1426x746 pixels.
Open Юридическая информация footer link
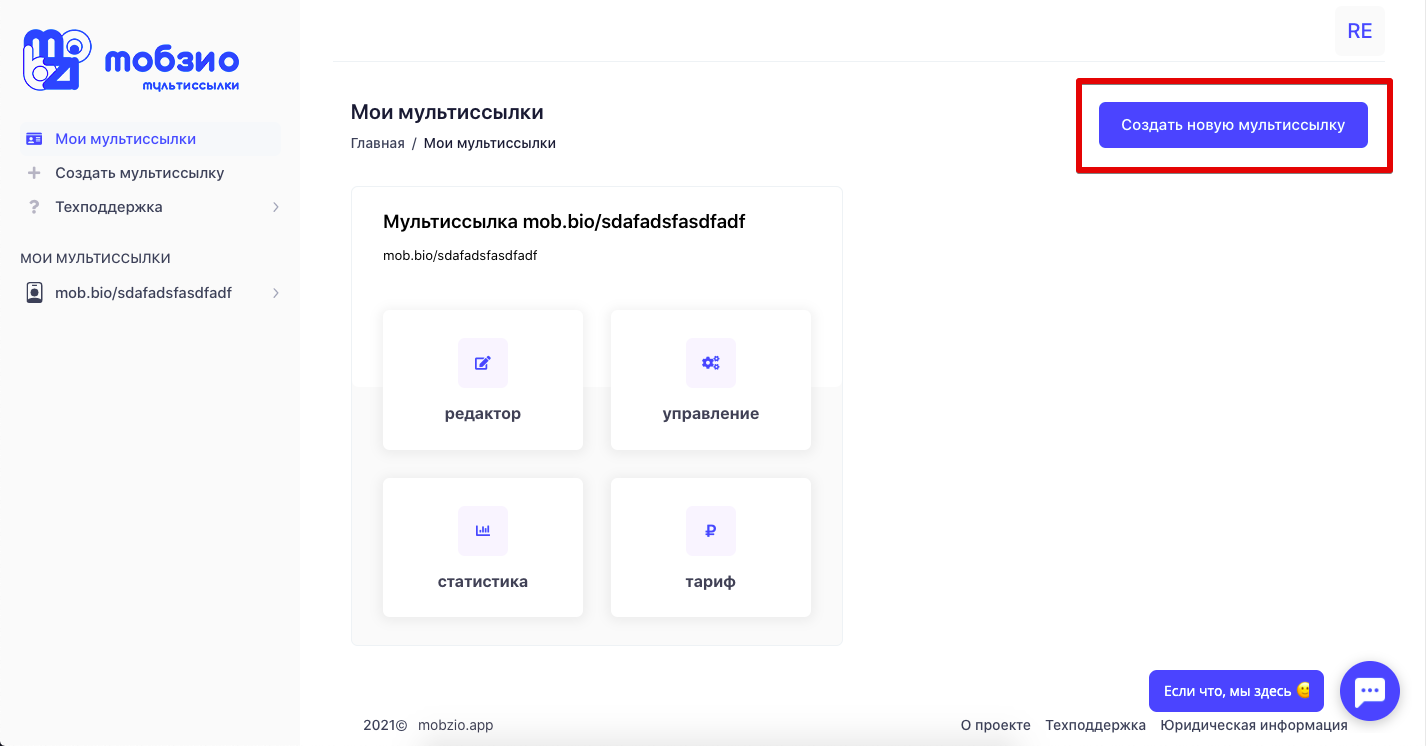[1254, 725]
